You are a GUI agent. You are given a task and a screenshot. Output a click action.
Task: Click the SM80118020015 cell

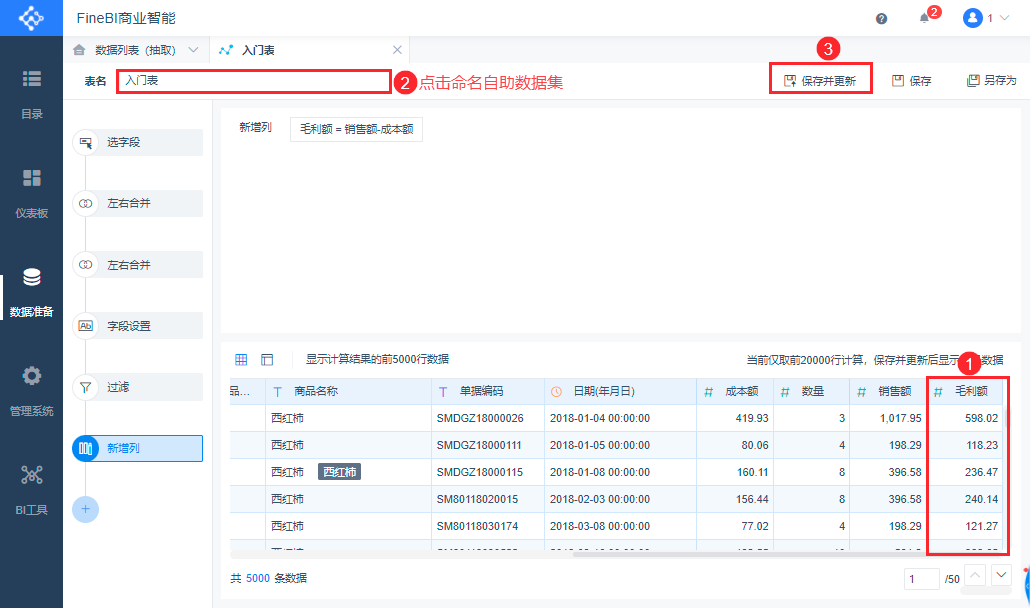[487, 499]
